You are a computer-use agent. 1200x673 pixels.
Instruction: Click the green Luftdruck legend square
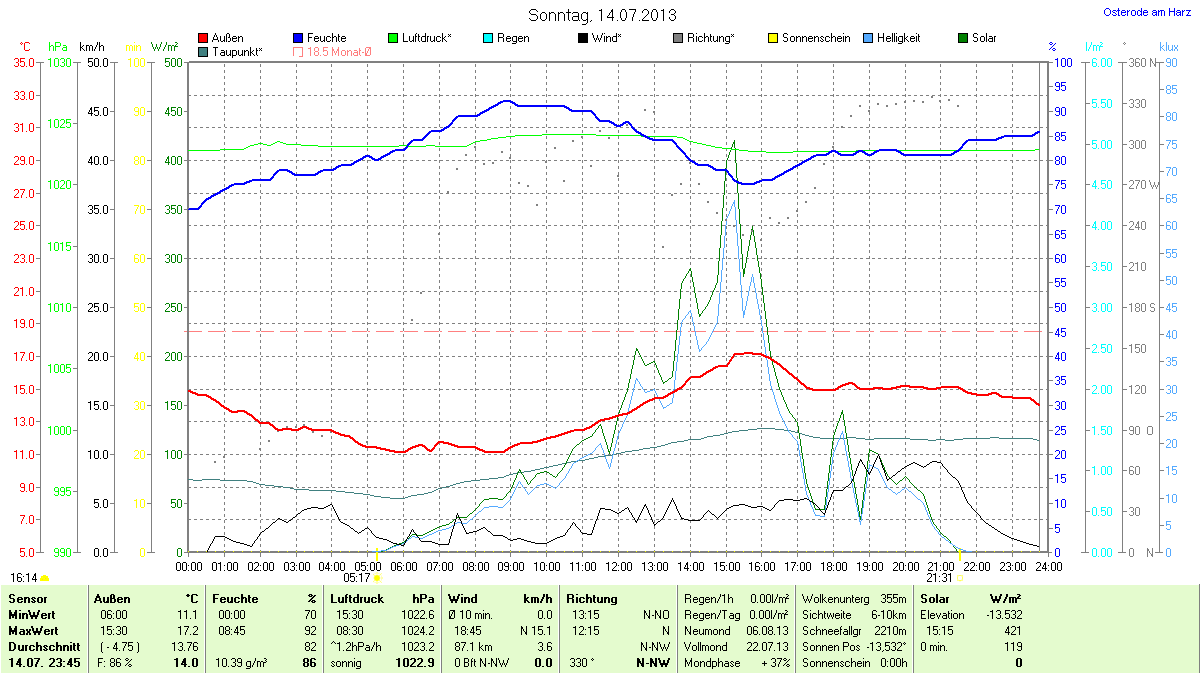394,38
